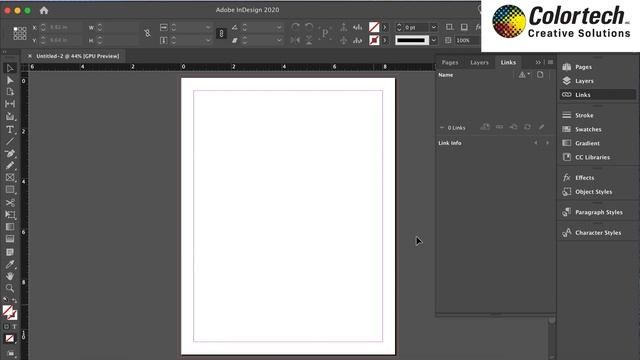The height and width of the screenshot is (360, 640).
Task: Expand the stroke color options arrow
Action: (x=384, y=40)
